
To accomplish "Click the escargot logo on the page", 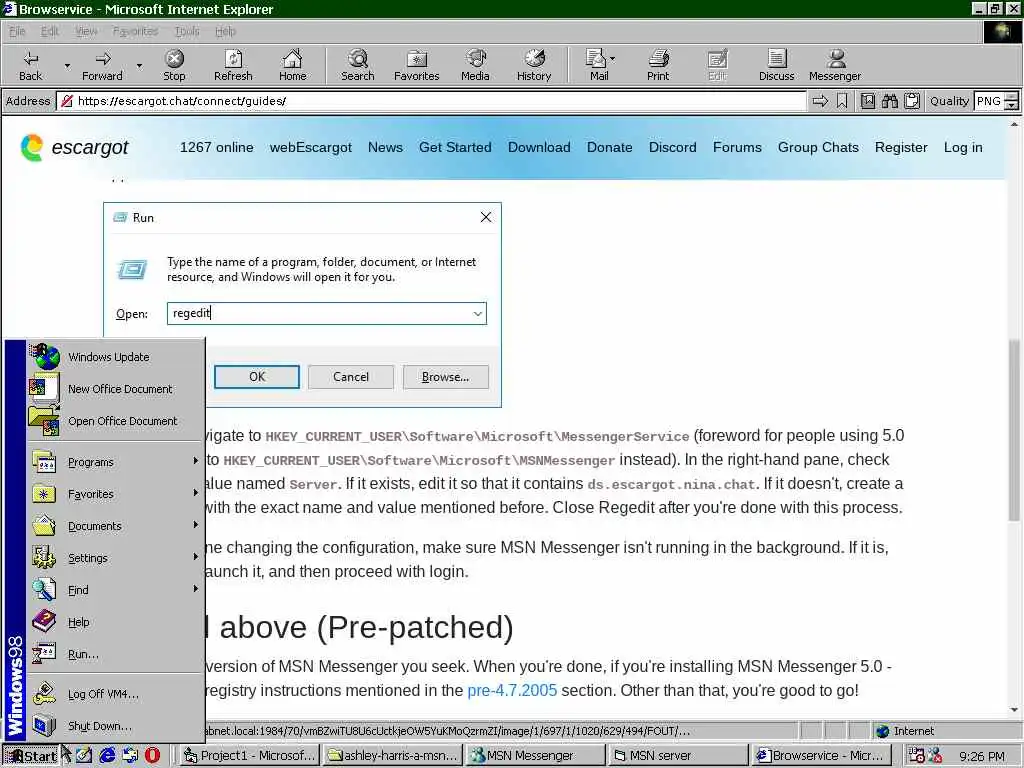I will [74, 148].
